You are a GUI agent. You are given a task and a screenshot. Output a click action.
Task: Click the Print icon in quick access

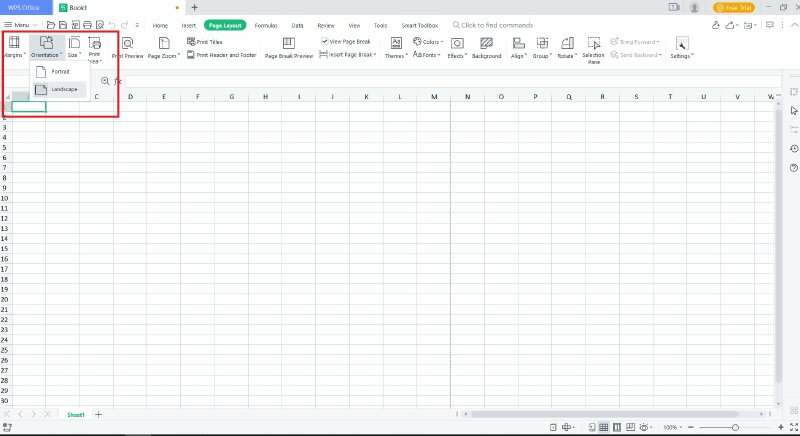coord(87,25)
